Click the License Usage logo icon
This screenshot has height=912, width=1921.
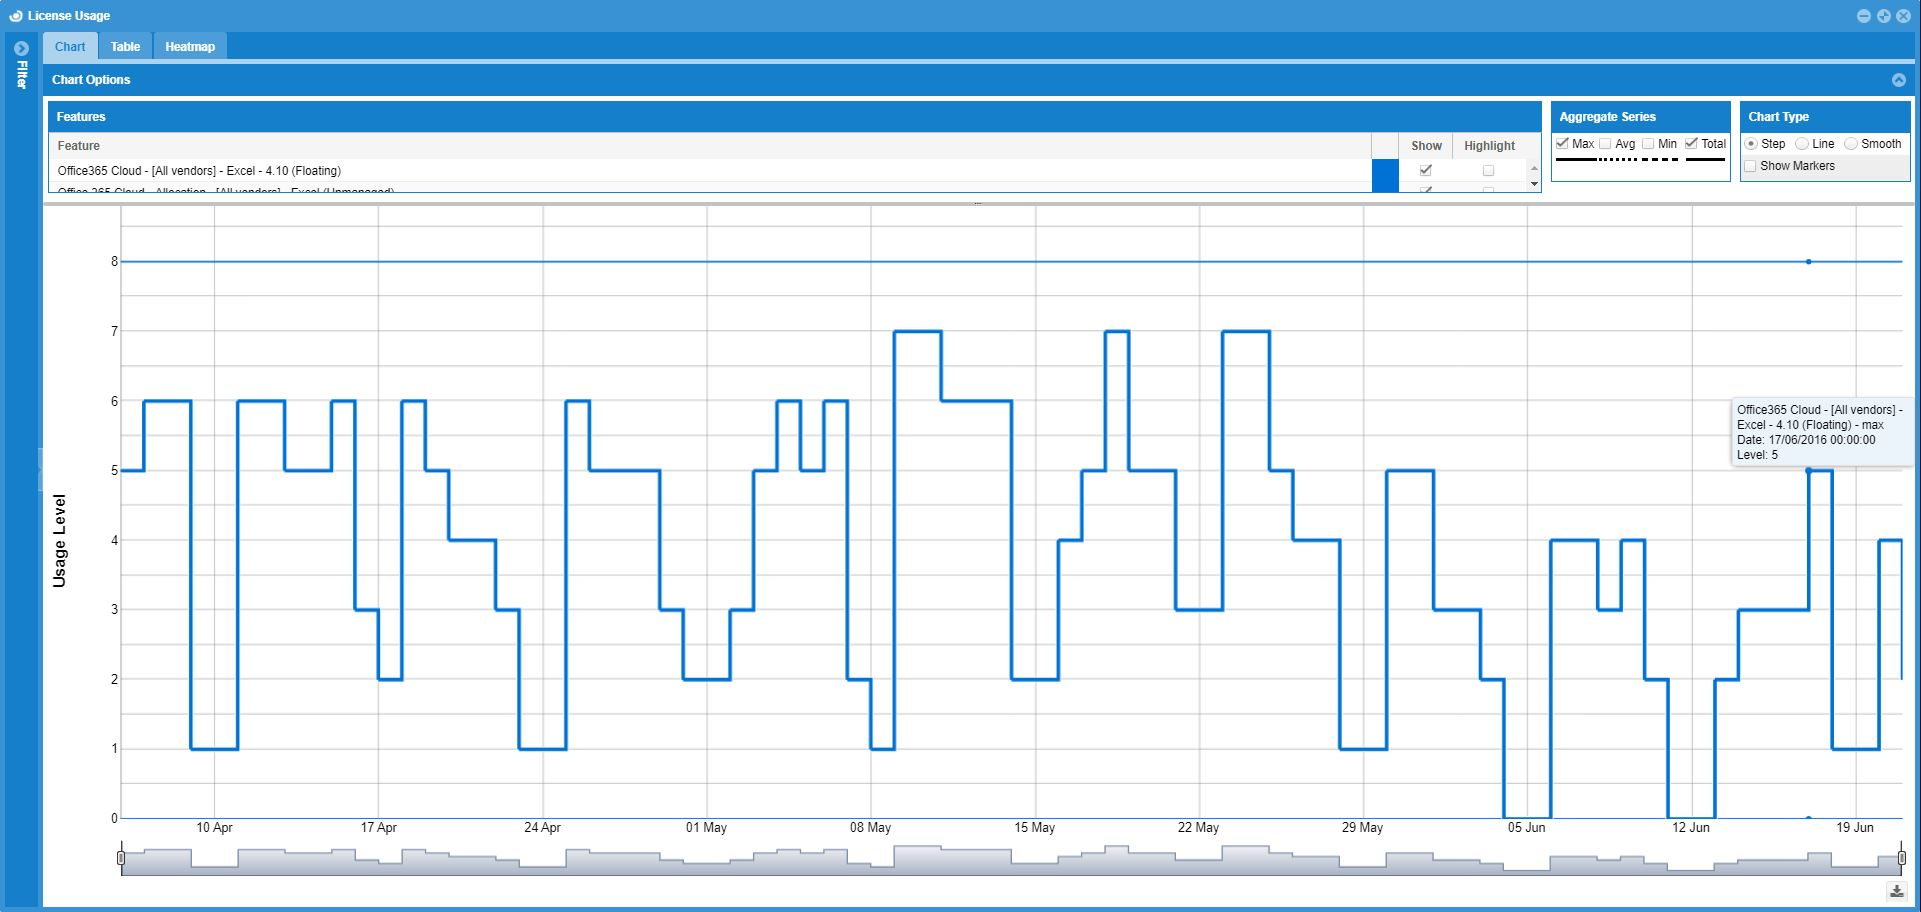15,16
